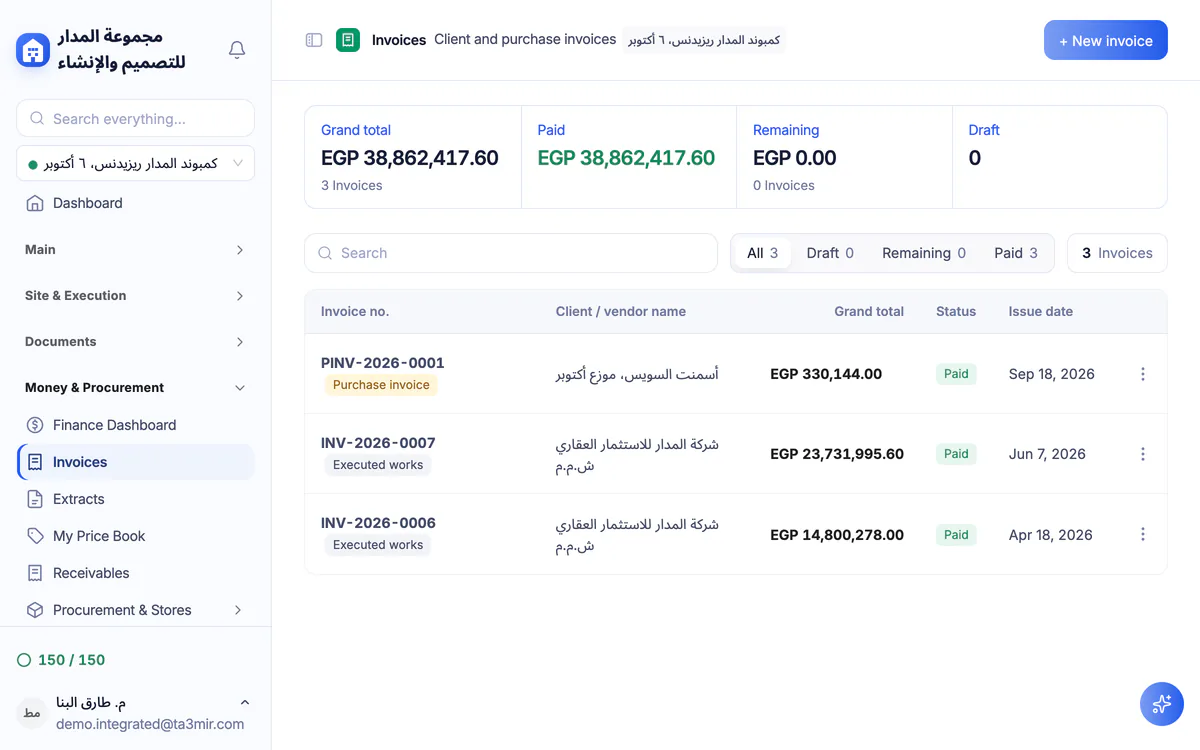Expand Procurement & Stores submenu chevron
The image size is (1200, 750).
(x=238, y=610)
